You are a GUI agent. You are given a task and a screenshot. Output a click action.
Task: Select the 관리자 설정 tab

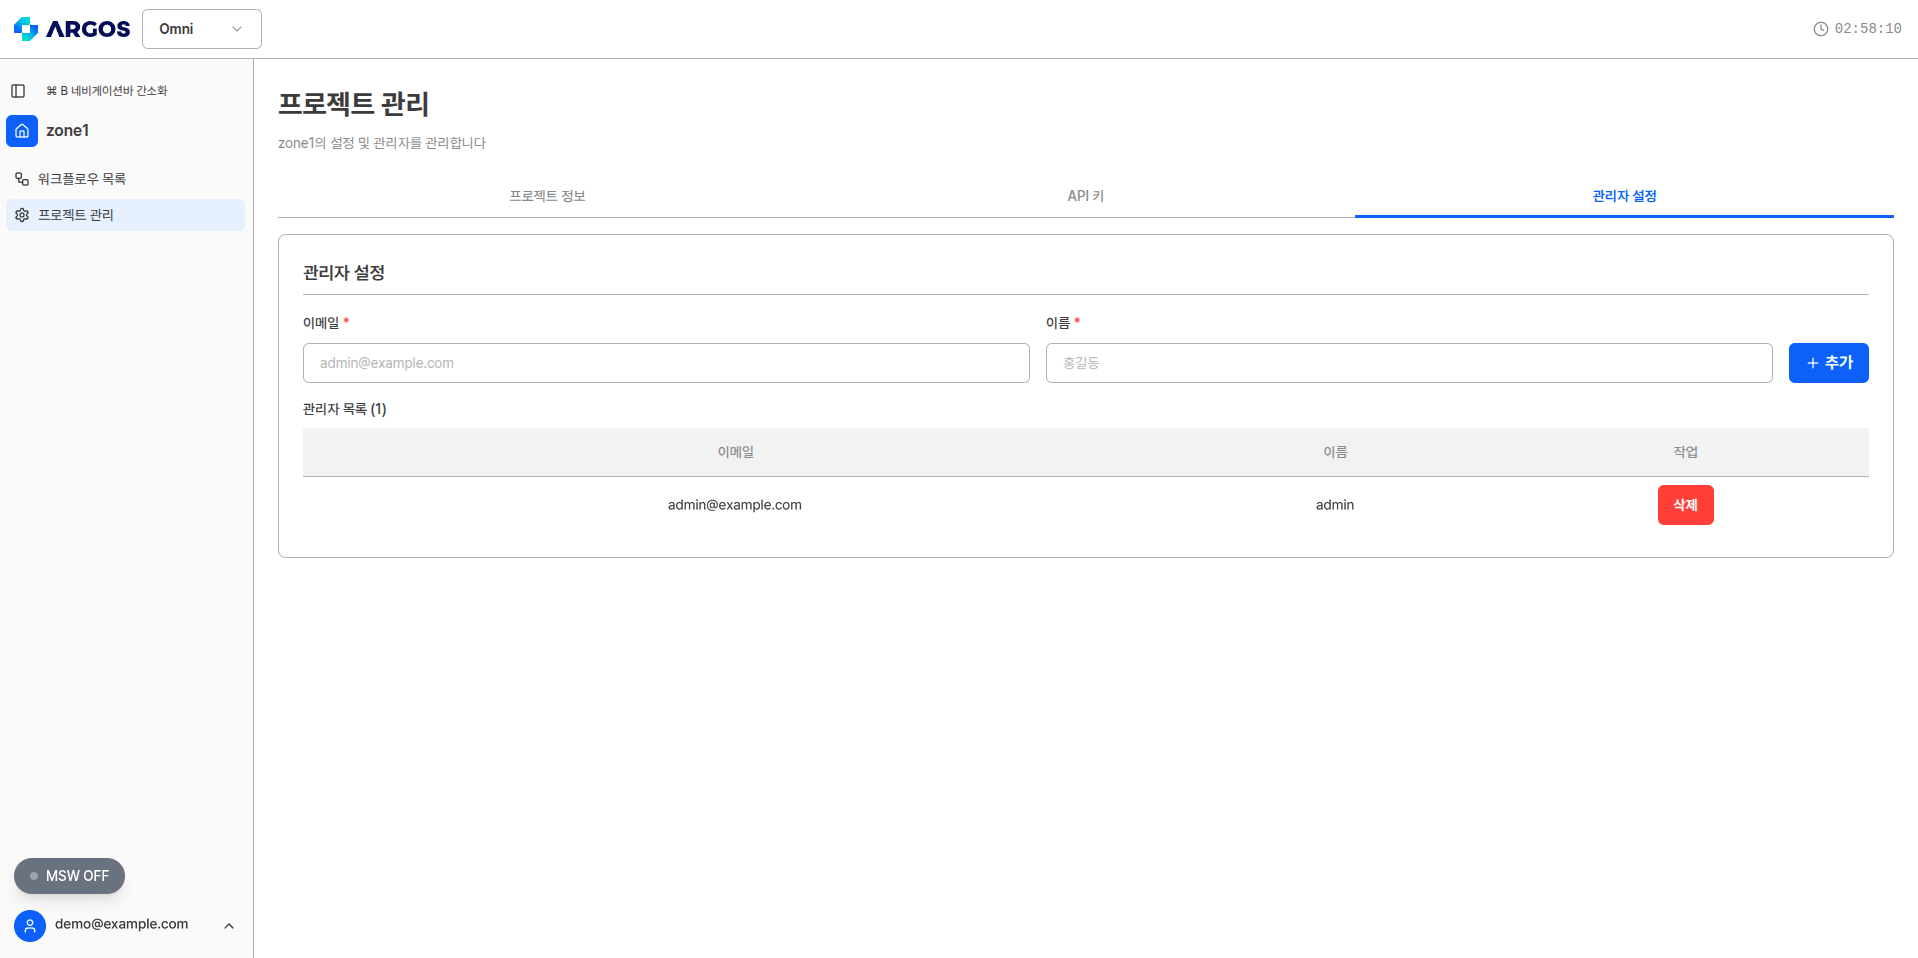(x=1624, y=196)
